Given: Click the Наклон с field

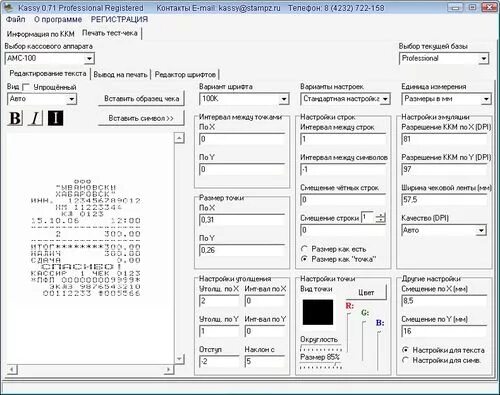Looking at the screenshot, I should click(265, 361).
